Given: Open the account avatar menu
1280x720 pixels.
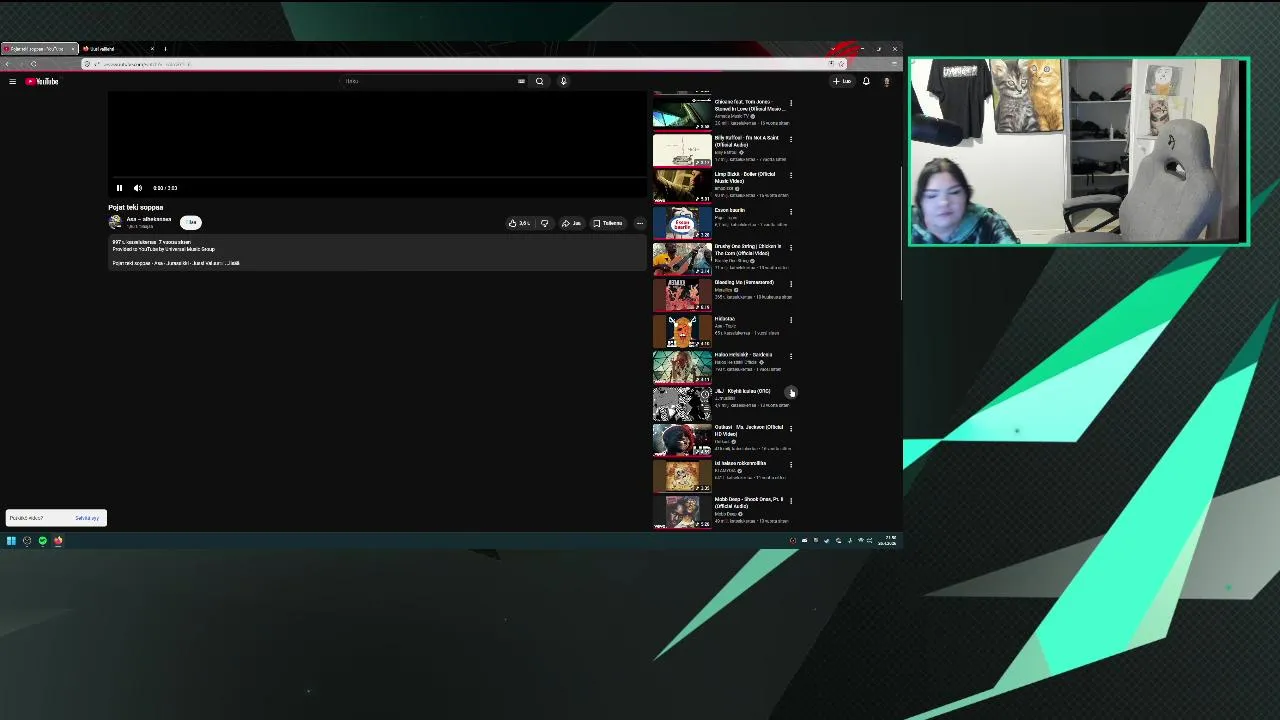Looking at the screenshot, I should click(x=886, y=81).
